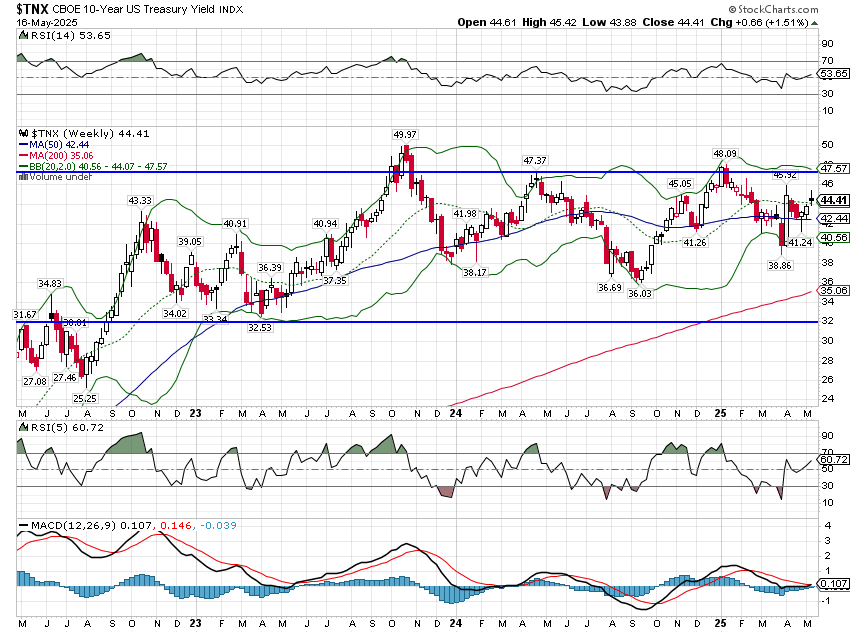This screenshot has width=850, height=633.
Task: Click the 35.06 MA(200) value tag on axis
Action: [x=833, y=291]
